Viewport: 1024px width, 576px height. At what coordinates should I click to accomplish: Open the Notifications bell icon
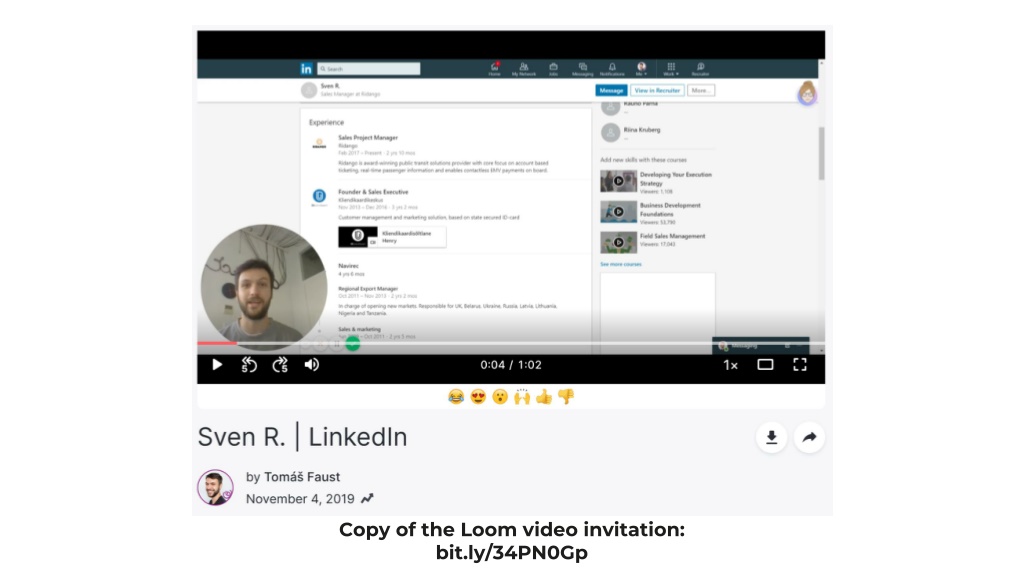612,69
